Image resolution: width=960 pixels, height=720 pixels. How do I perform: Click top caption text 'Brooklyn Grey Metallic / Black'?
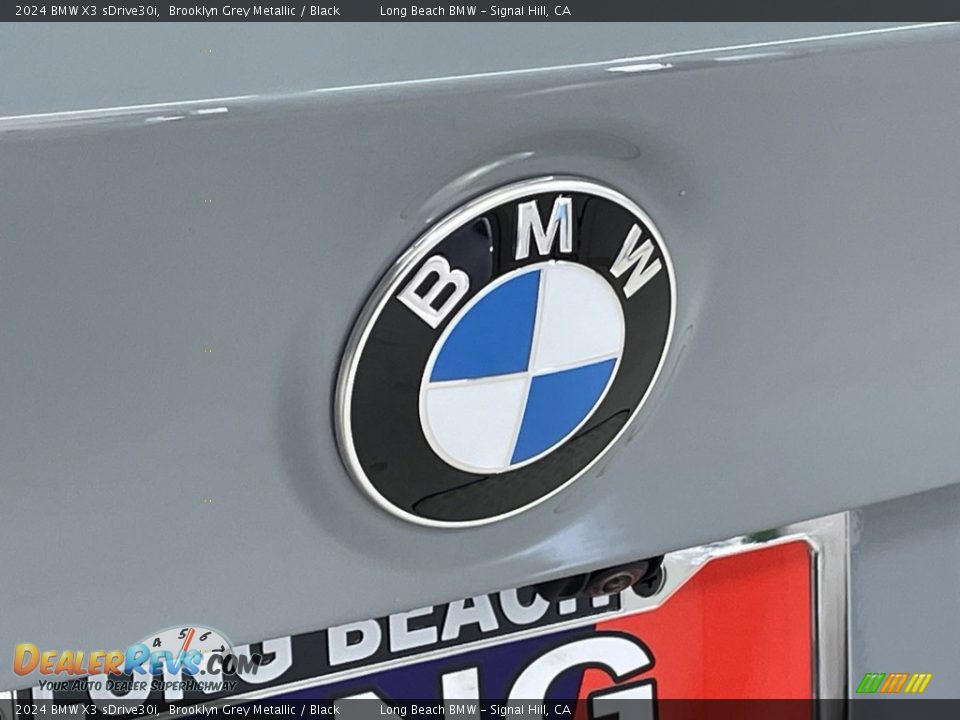pos(254,10)
